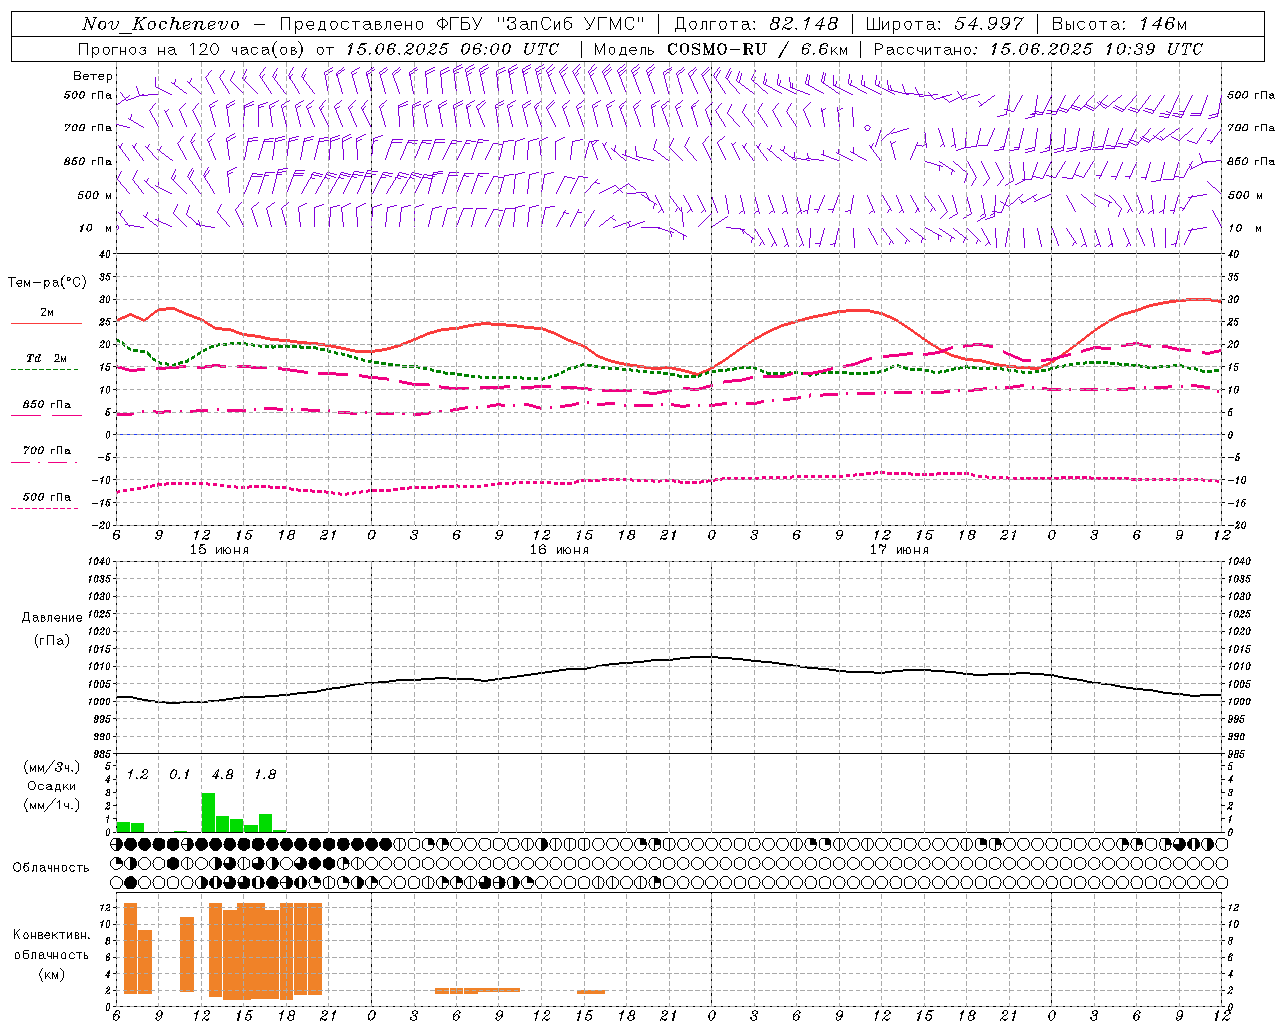Click the '(мм/1ч.)' unit label

51,805
